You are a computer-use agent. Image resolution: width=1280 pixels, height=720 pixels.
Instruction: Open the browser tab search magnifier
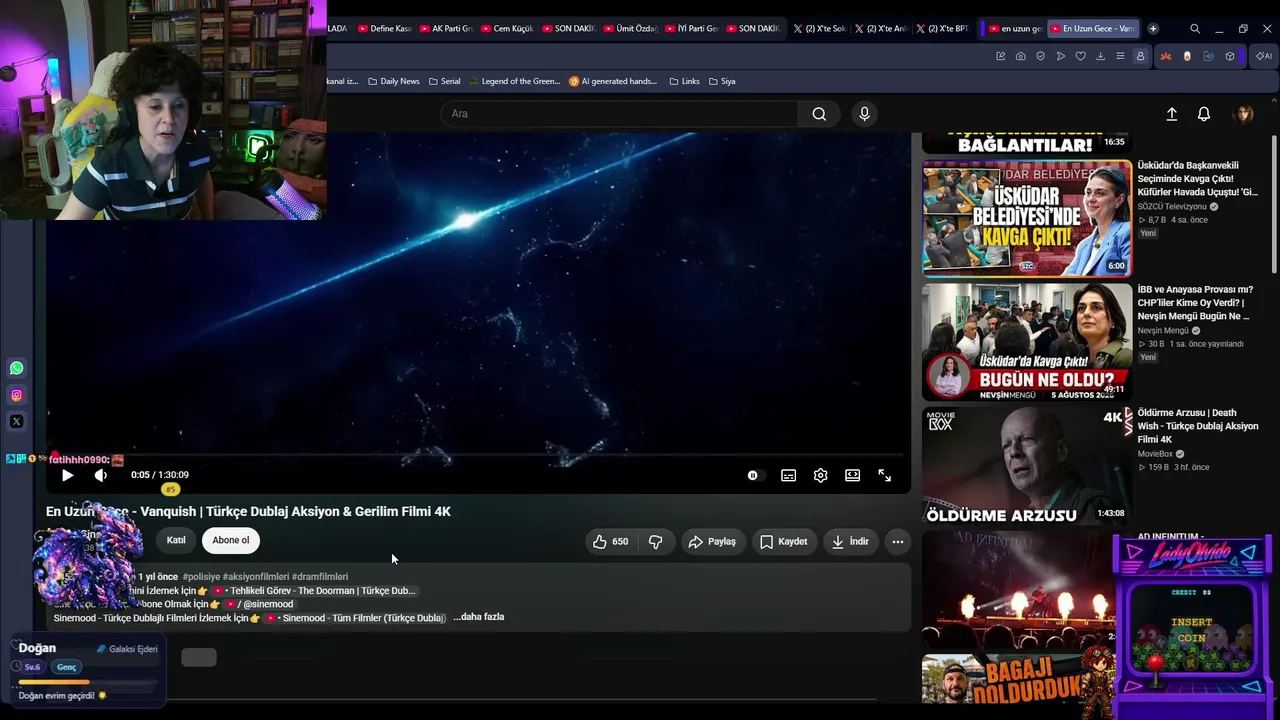(x=1195, y=29)
